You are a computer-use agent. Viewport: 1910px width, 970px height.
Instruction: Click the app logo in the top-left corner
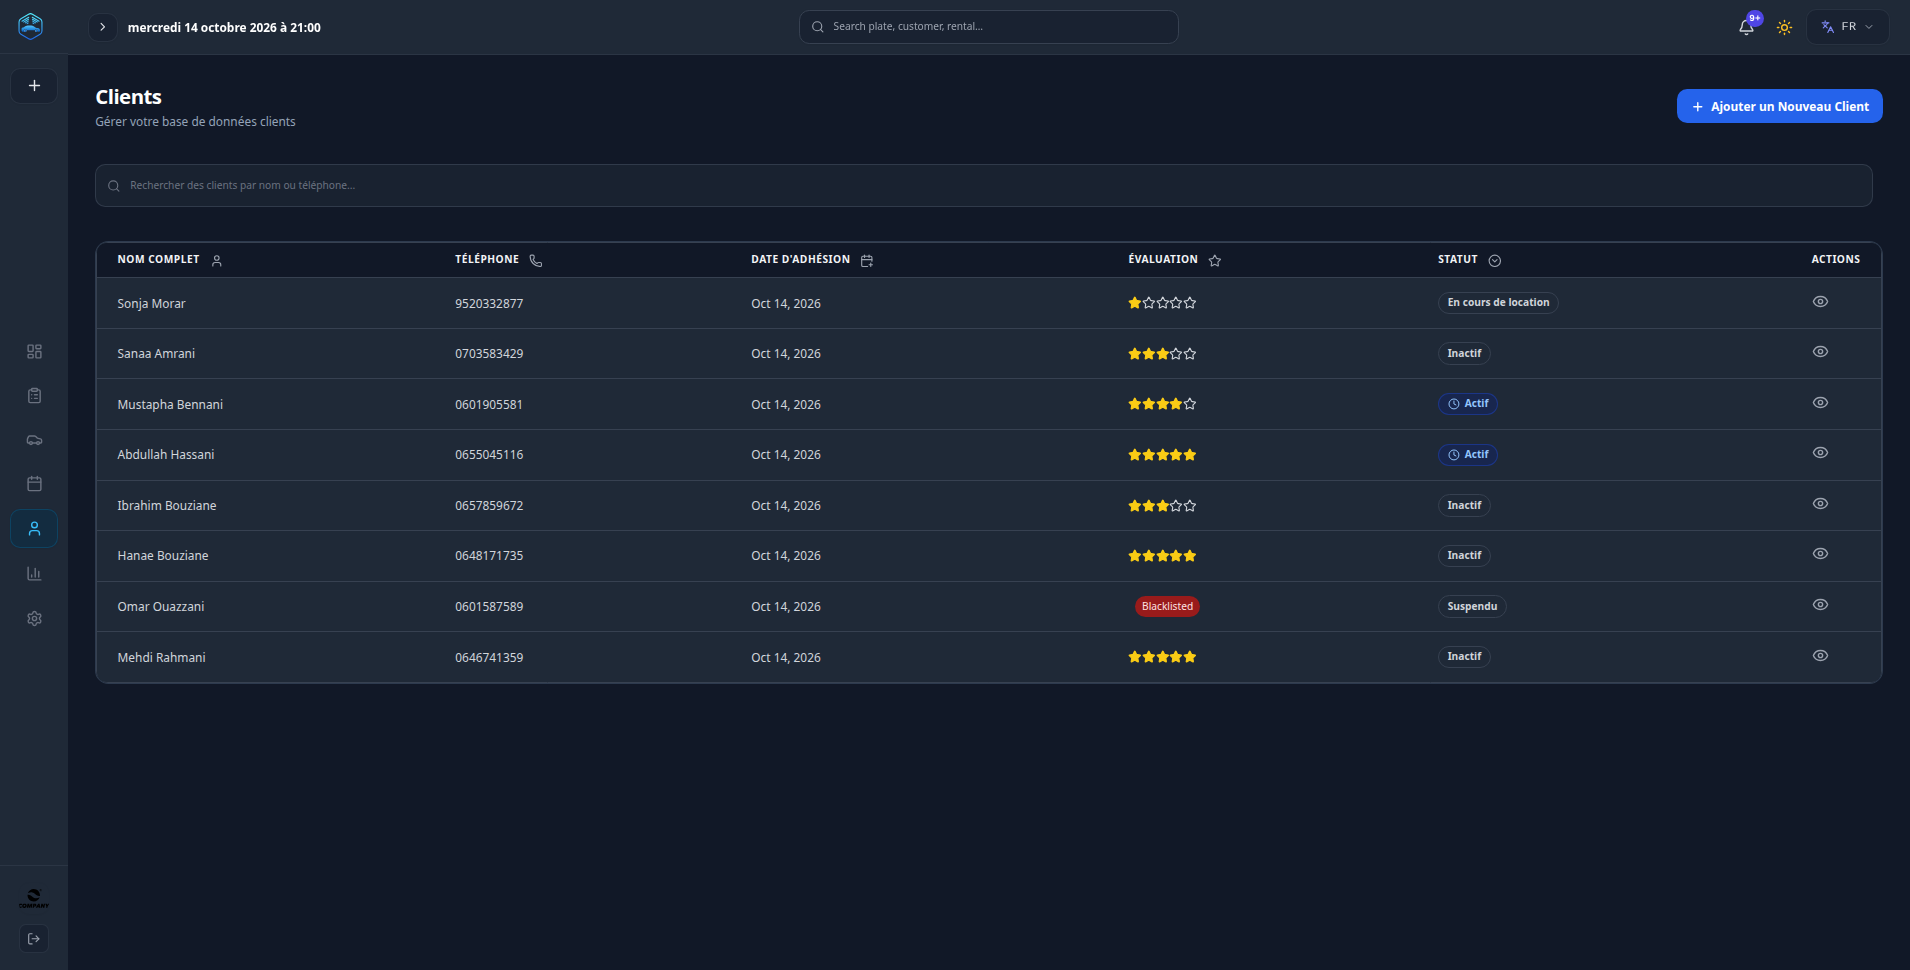click(31, 26)
